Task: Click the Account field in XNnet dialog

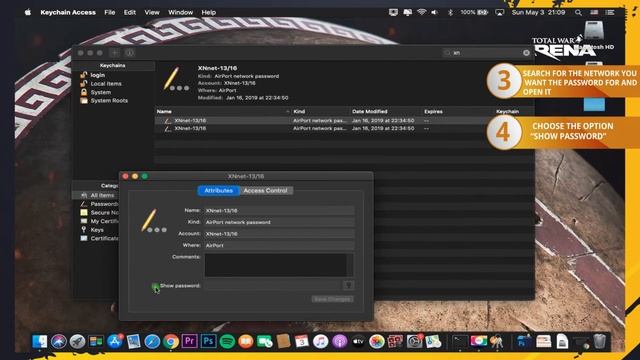Action: click(x=279, y=234)
